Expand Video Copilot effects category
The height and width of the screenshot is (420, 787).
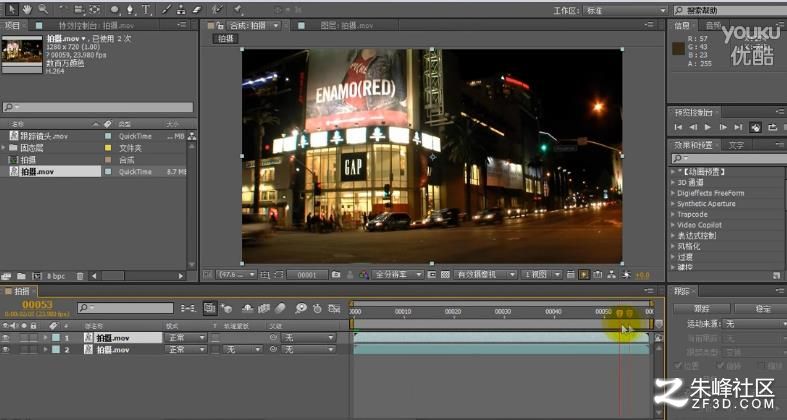pos(673,225)
